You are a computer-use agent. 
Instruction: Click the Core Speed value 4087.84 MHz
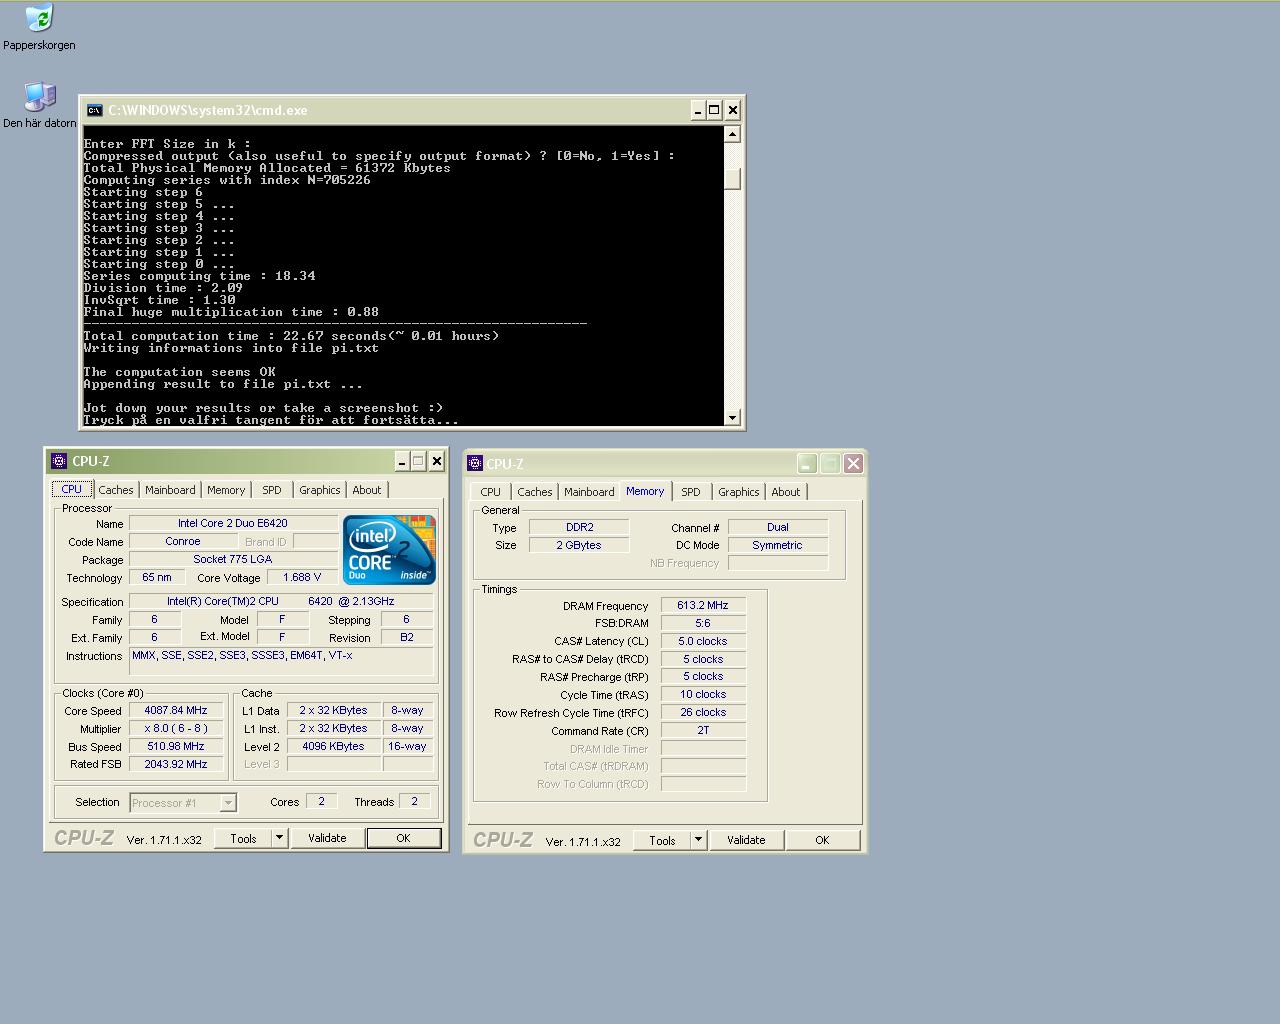point(176,710)
